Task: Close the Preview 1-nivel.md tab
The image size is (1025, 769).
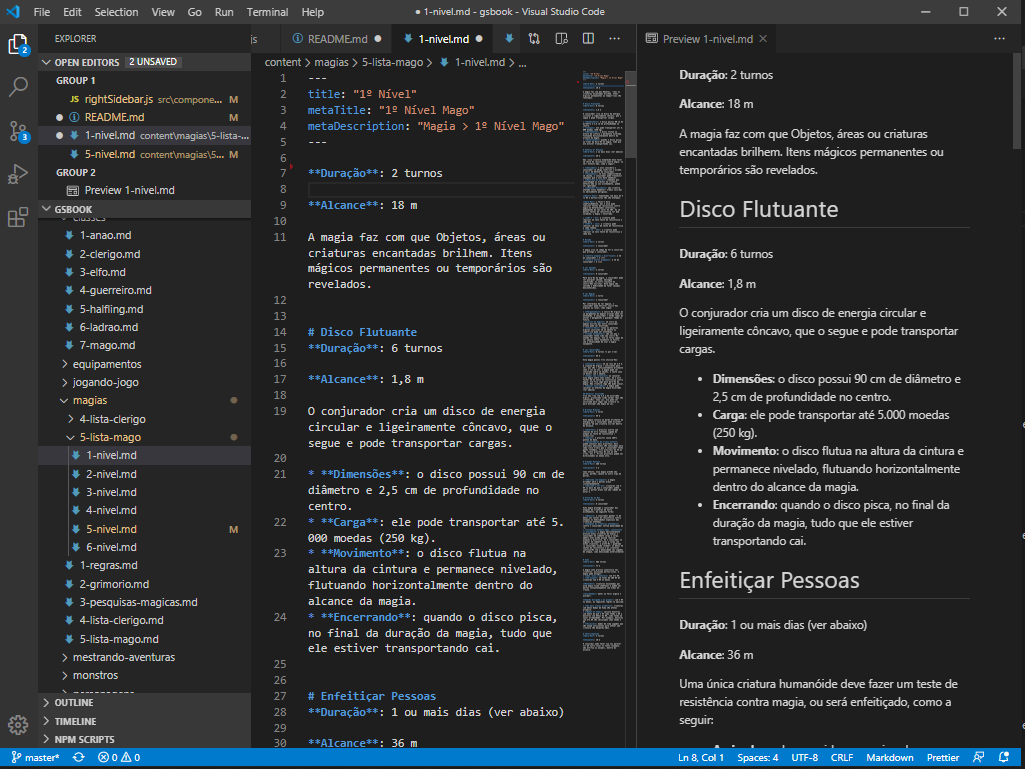Action: 763,39
